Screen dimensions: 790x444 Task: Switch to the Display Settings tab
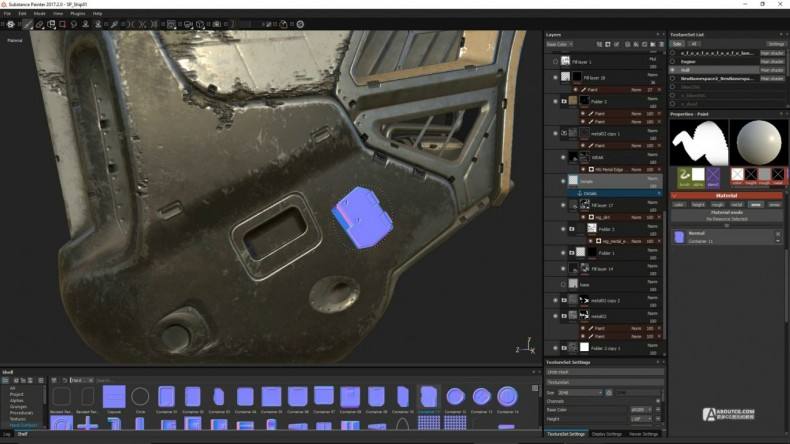608,434
